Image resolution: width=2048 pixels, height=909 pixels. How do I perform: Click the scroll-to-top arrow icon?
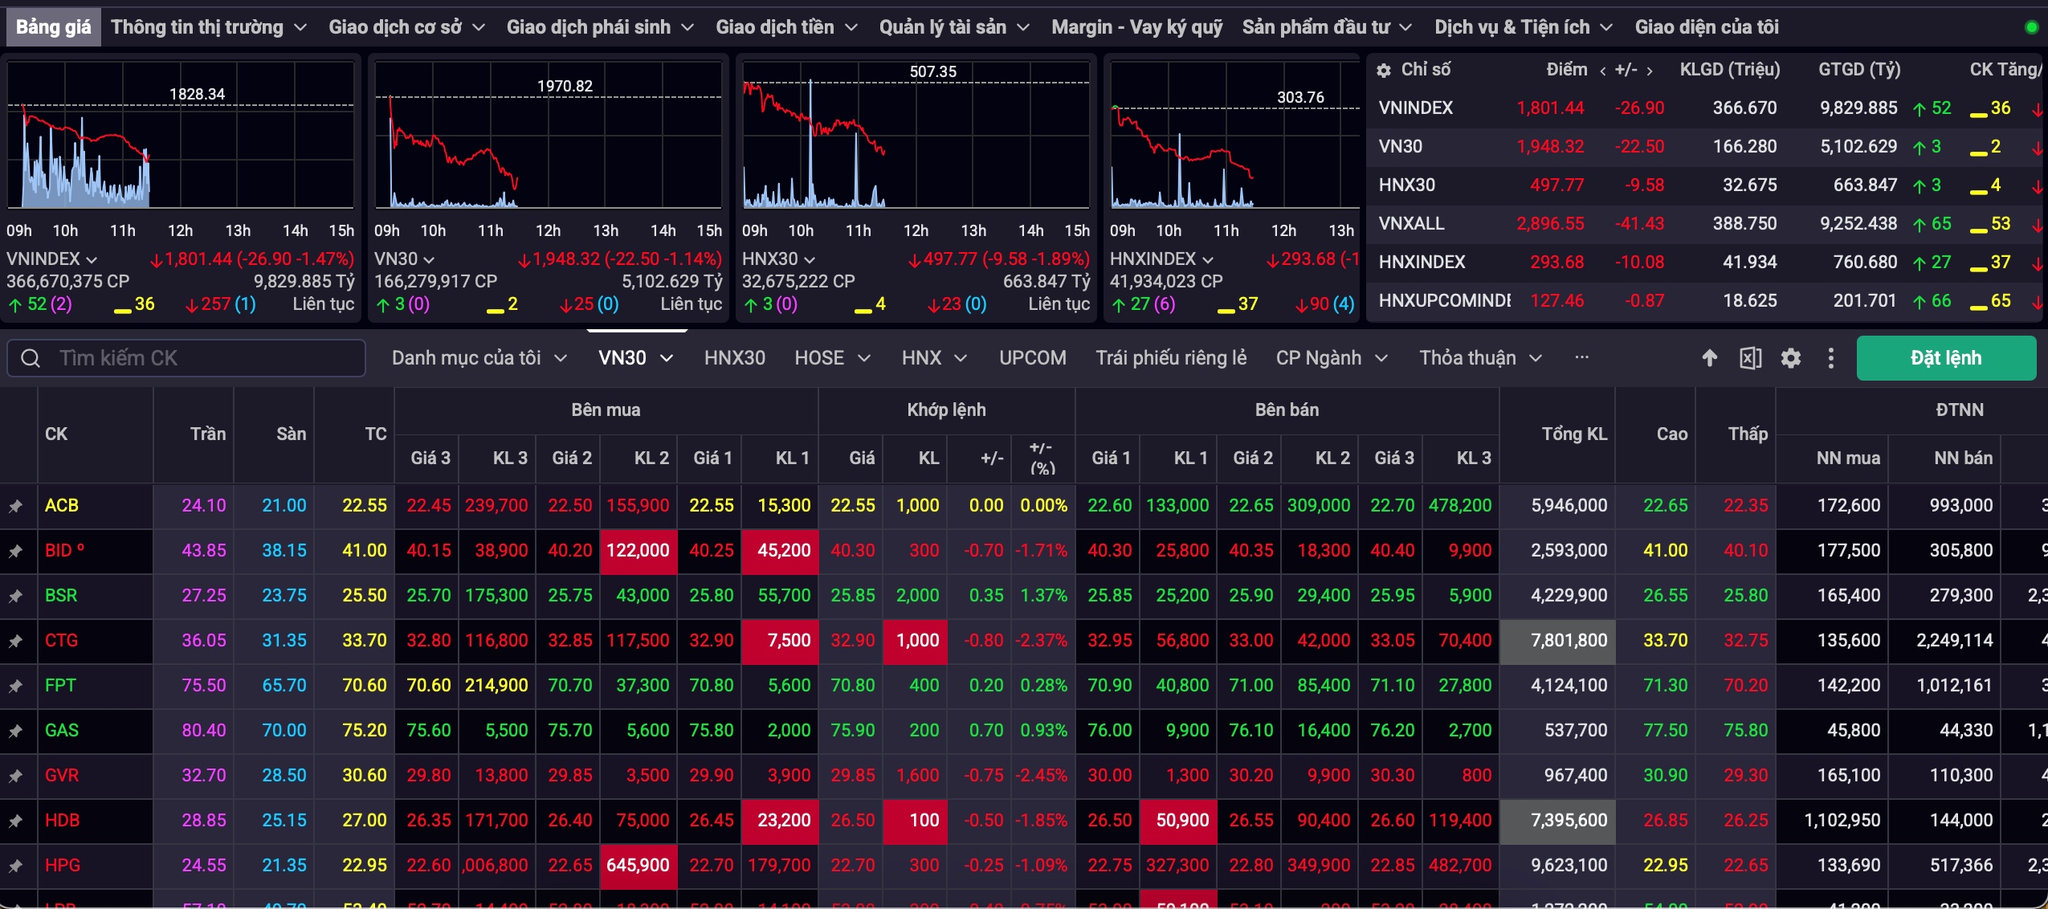tap(1710, 358)
